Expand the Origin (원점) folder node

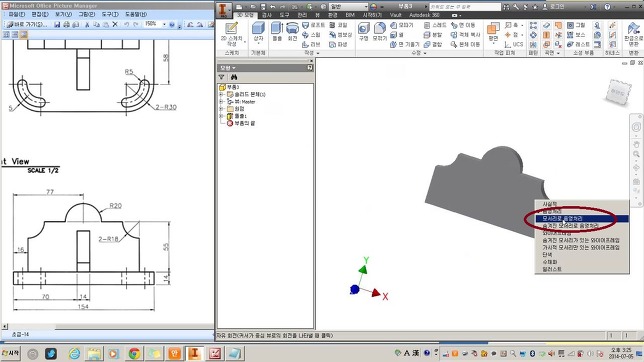point(221,109)
